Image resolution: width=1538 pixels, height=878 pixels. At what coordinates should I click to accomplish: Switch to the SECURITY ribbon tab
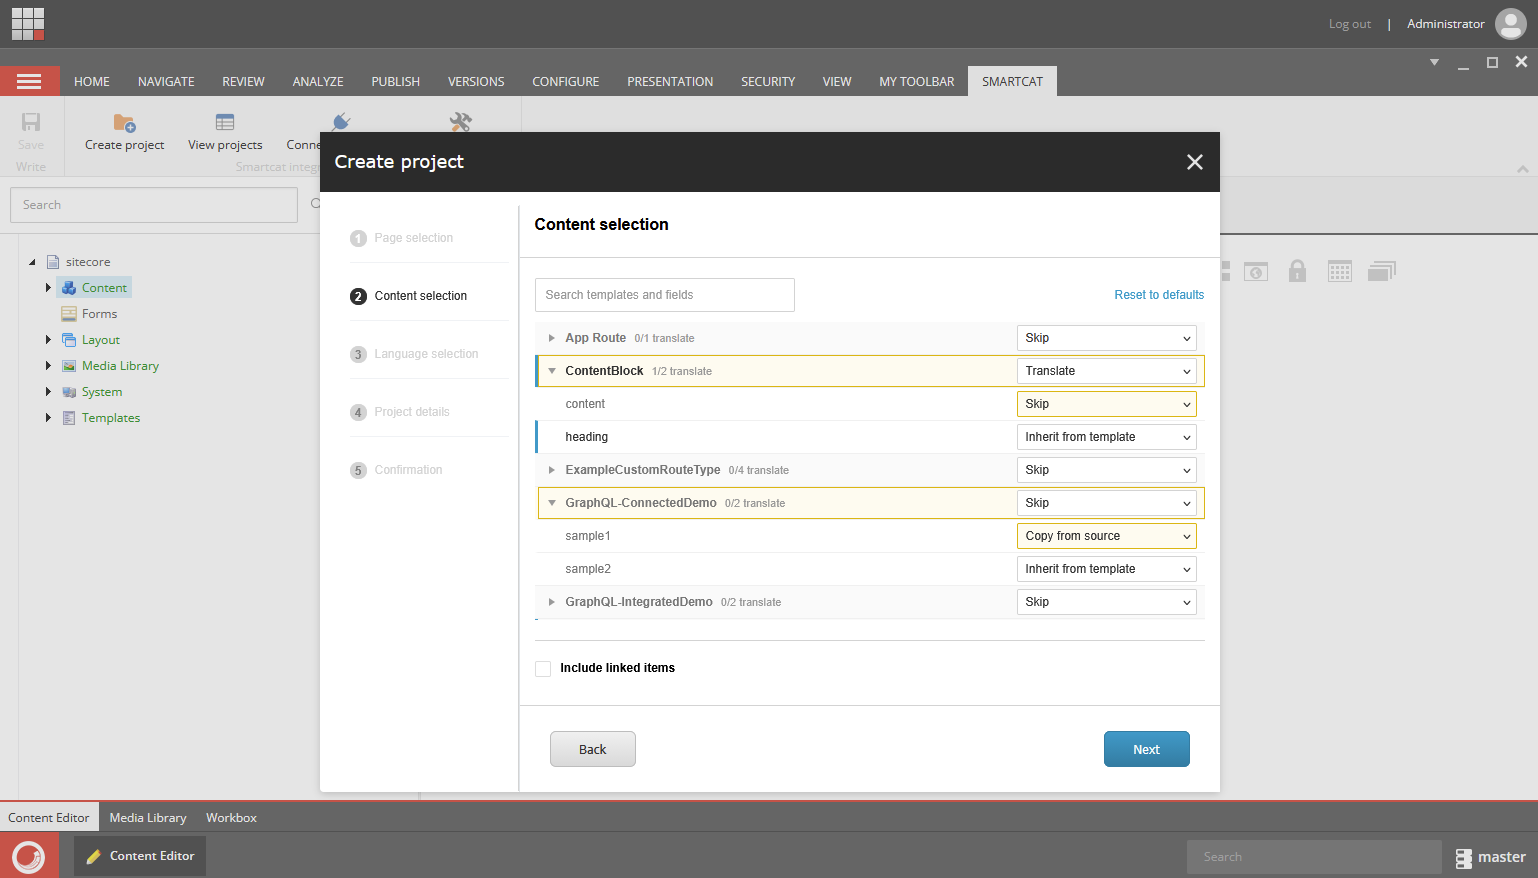[768, 82]
